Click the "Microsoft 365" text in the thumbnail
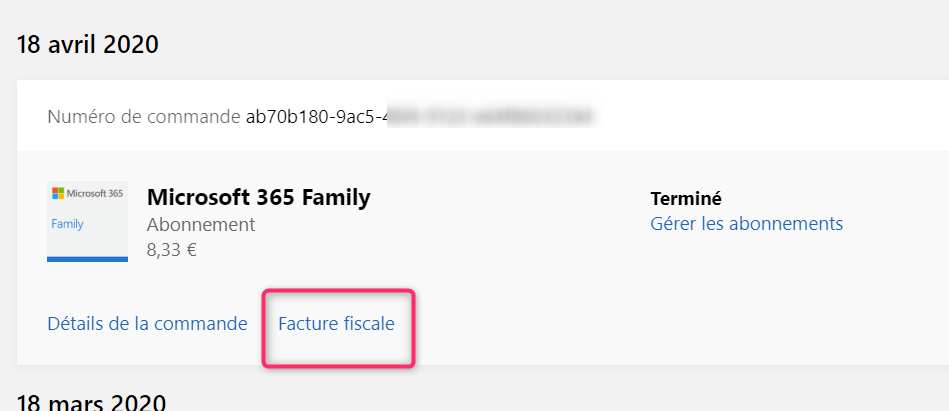The height and width of the screenshot is (411, 949). click(x=94, y=193)
